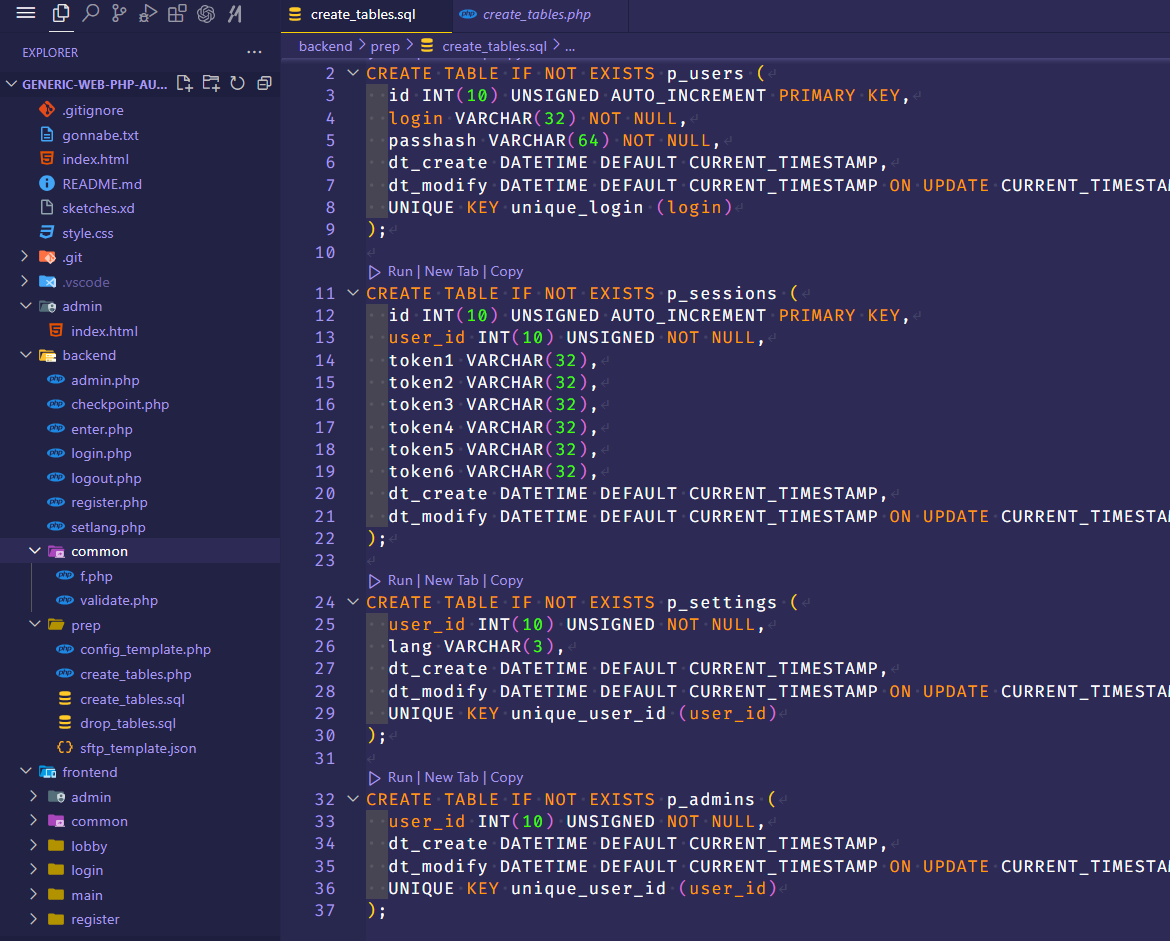Expand the frontend login folder
Image resolution: width=1170 pixels, height=941 pixels.
tap(34, 869)
